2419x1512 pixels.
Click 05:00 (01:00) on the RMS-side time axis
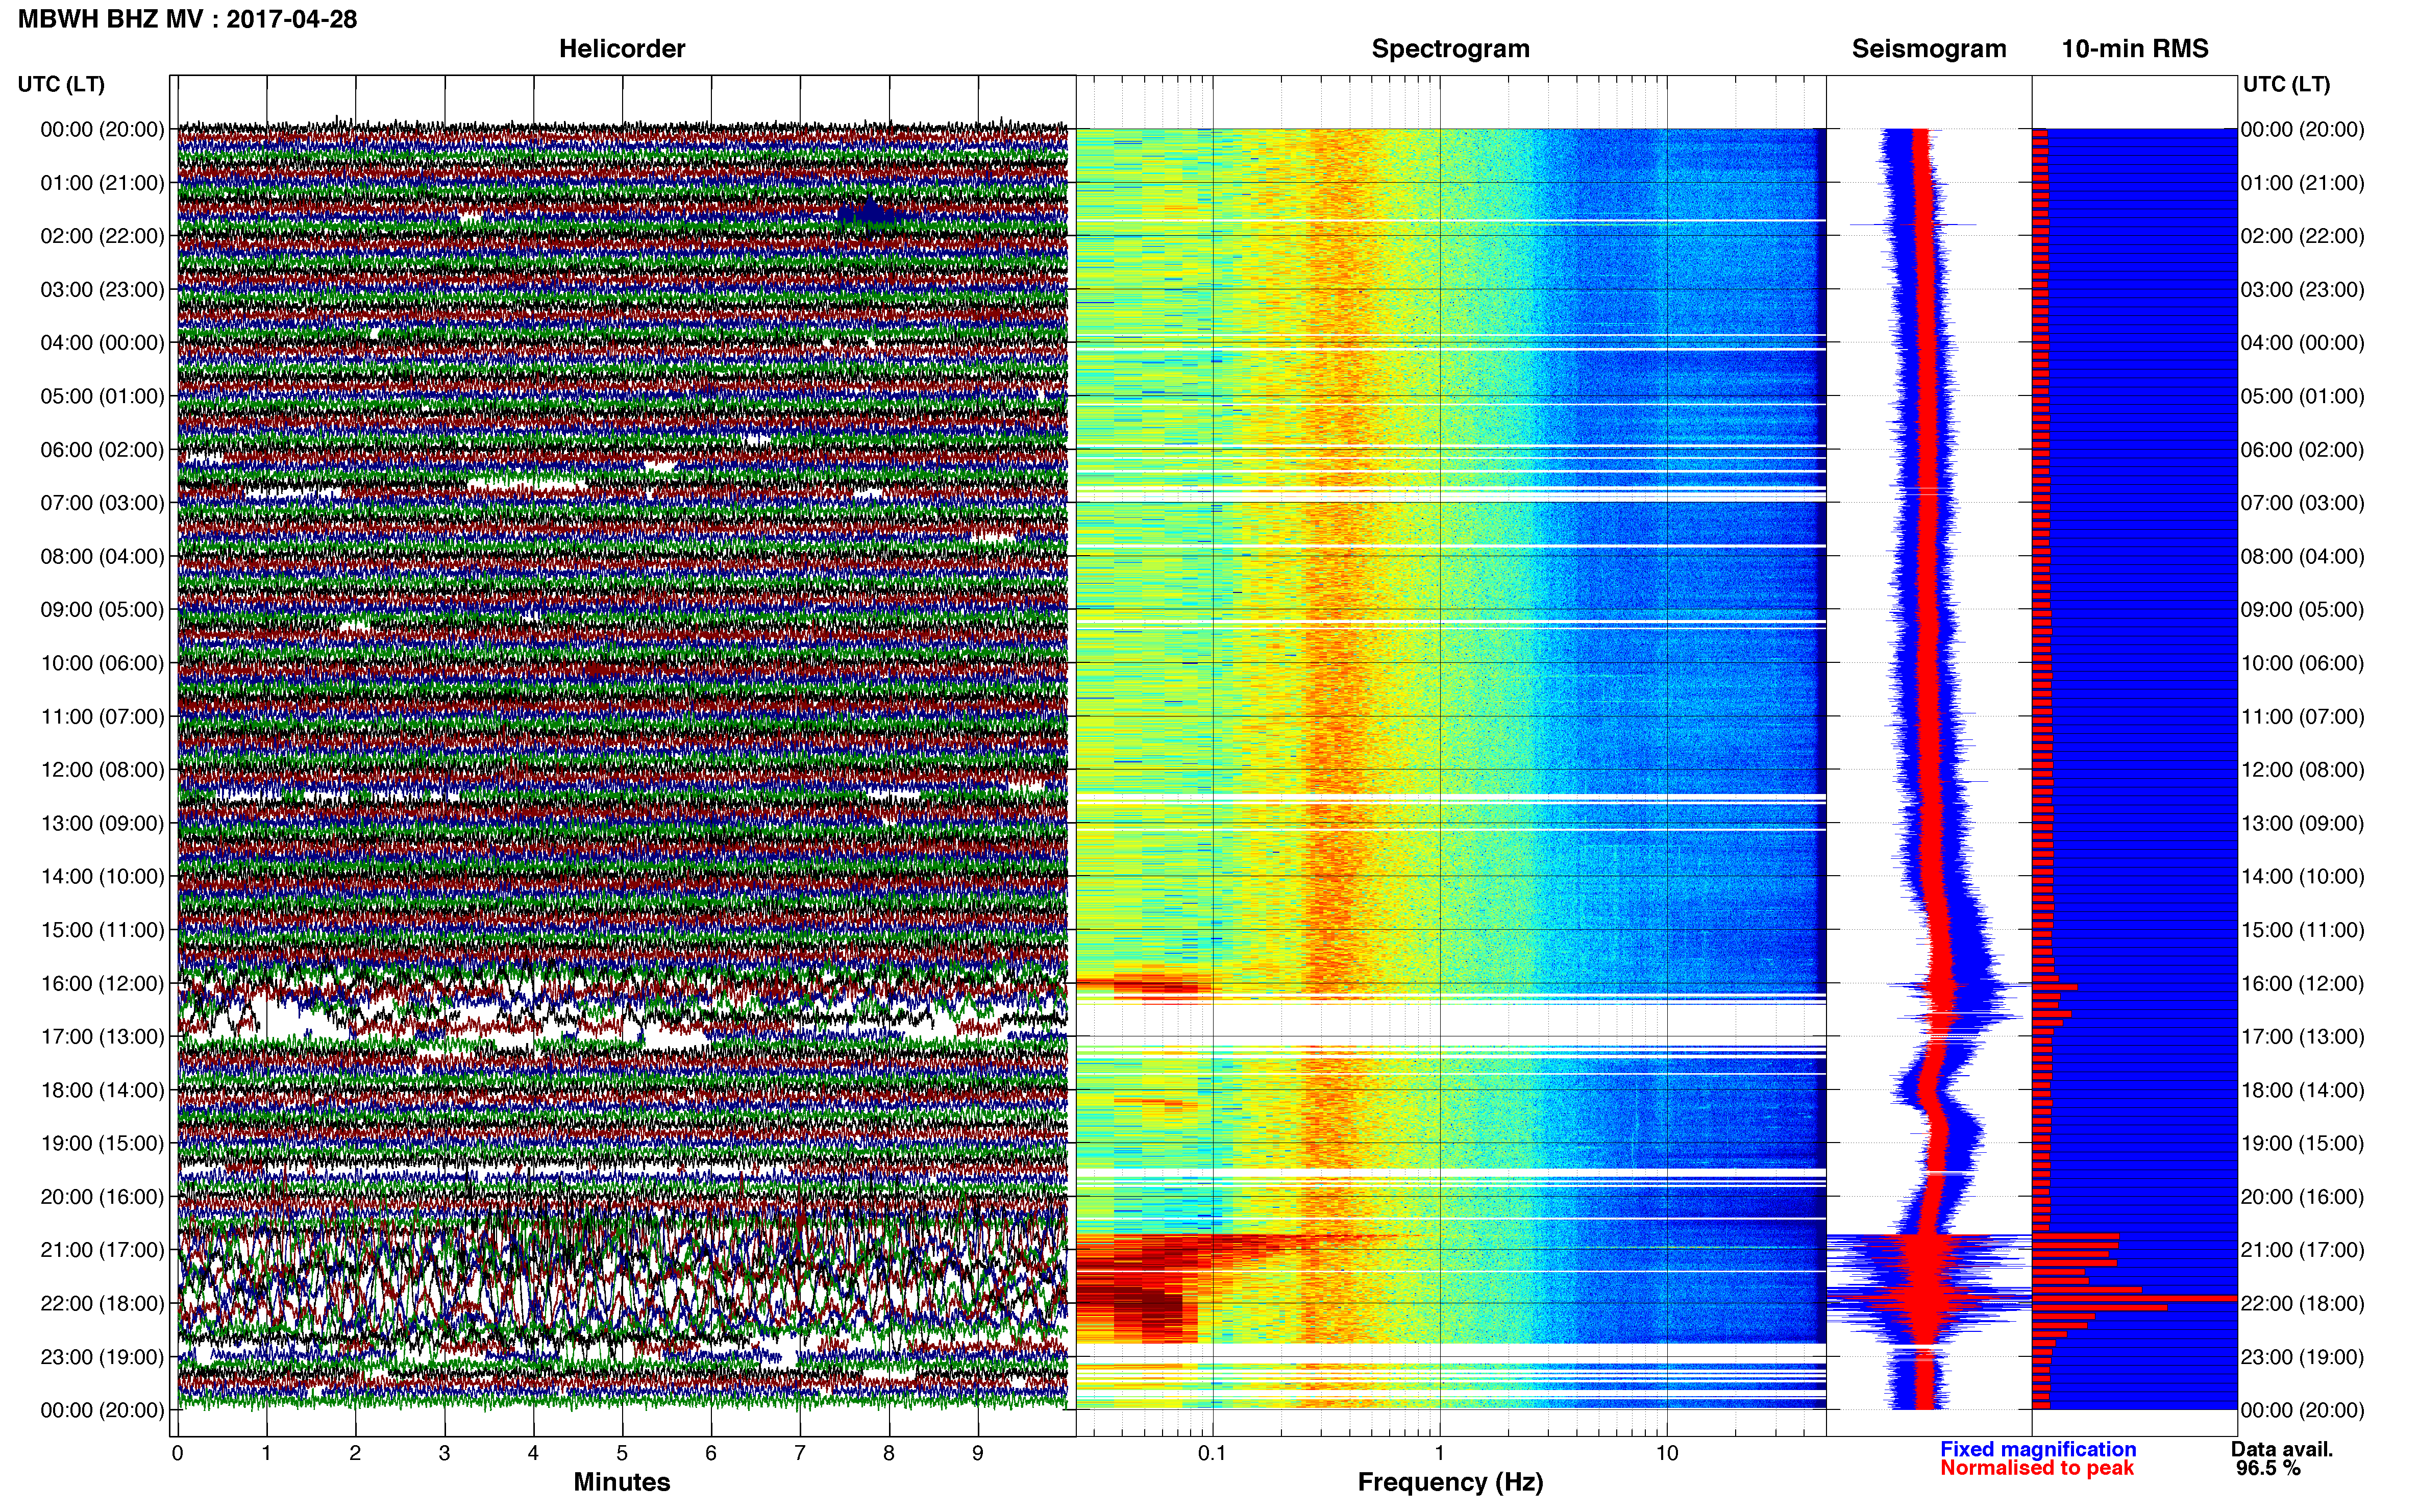coord(2303,396)
